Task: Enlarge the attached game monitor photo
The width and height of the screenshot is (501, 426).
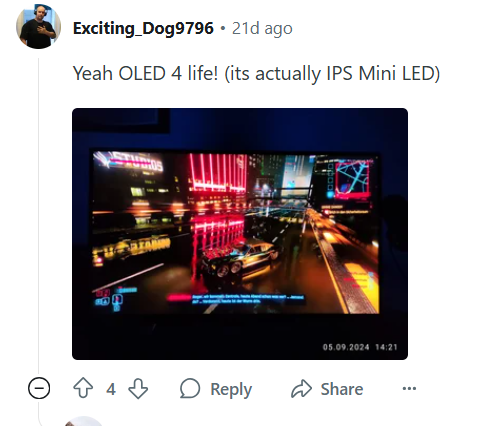Action: (240, 234)
